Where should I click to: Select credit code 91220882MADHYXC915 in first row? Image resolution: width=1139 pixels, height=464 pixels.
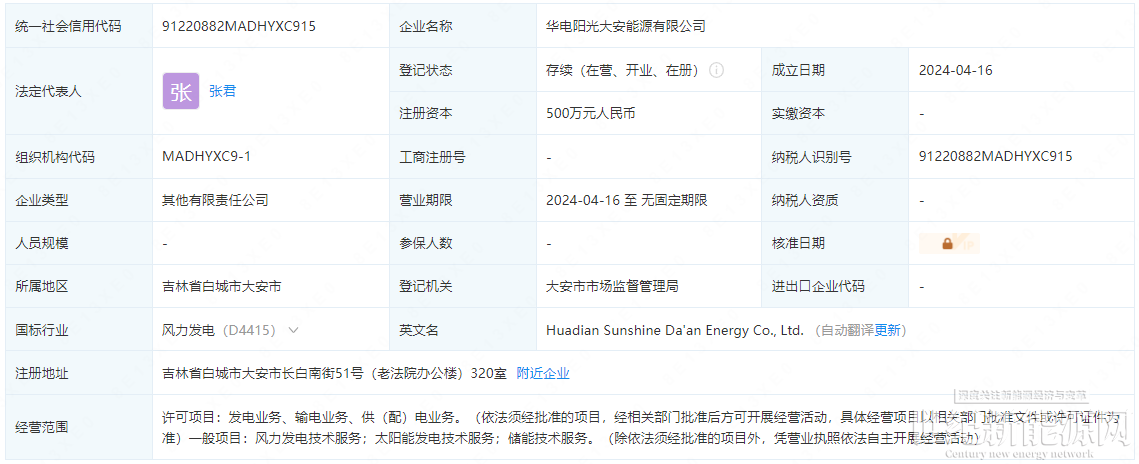click(239, 27)
